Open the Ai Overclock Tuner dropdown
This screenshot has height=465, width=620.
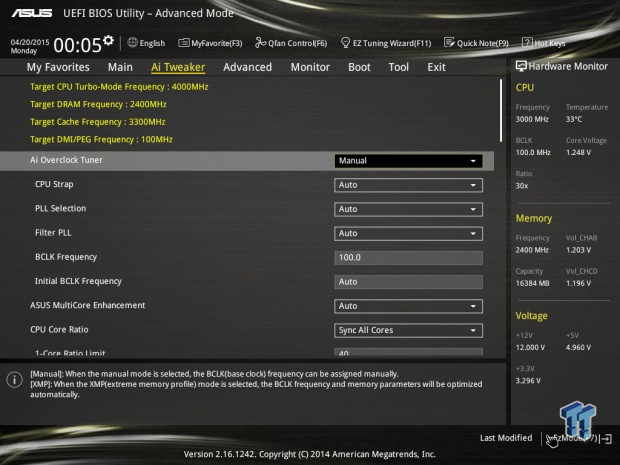408,161
